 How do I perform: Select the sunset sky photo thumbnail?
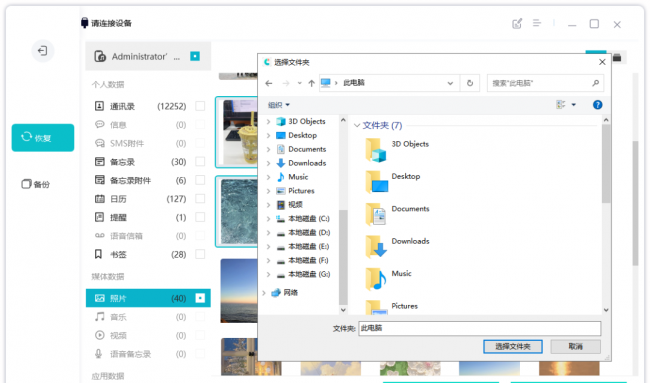239,291
